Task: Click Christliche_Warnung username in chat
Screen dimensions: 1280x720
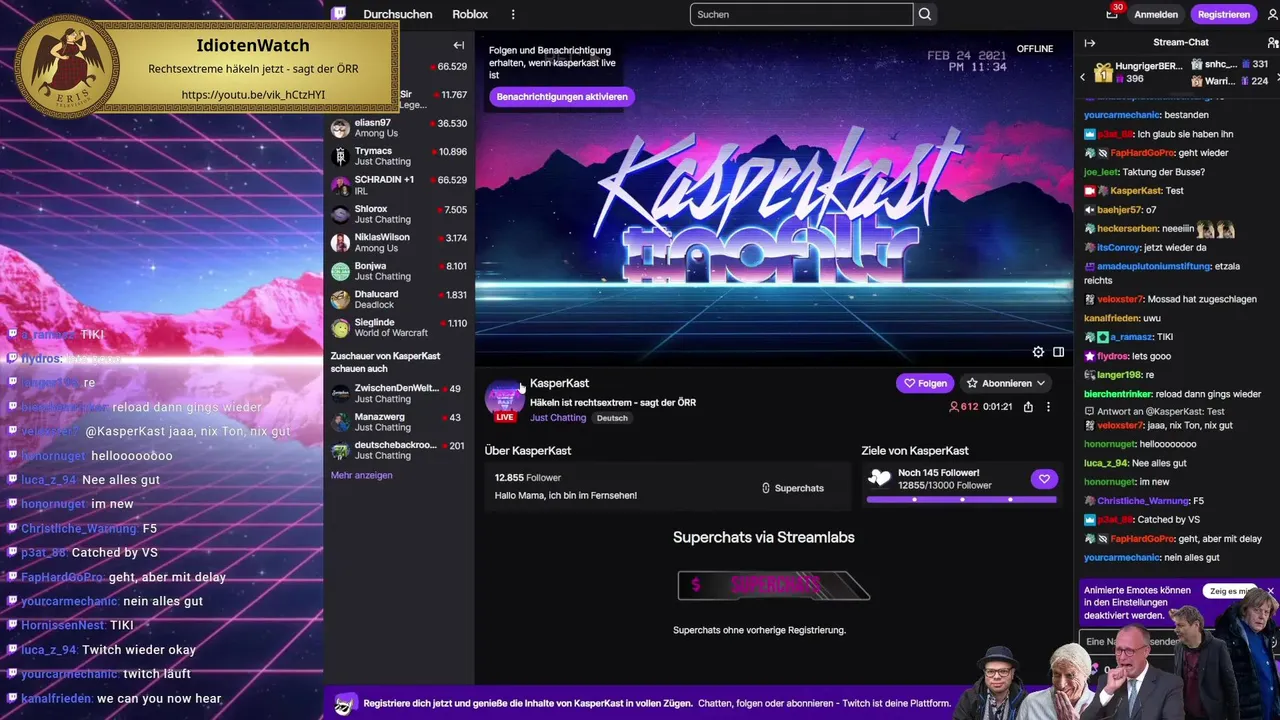Action: [x=1141, y=501]
